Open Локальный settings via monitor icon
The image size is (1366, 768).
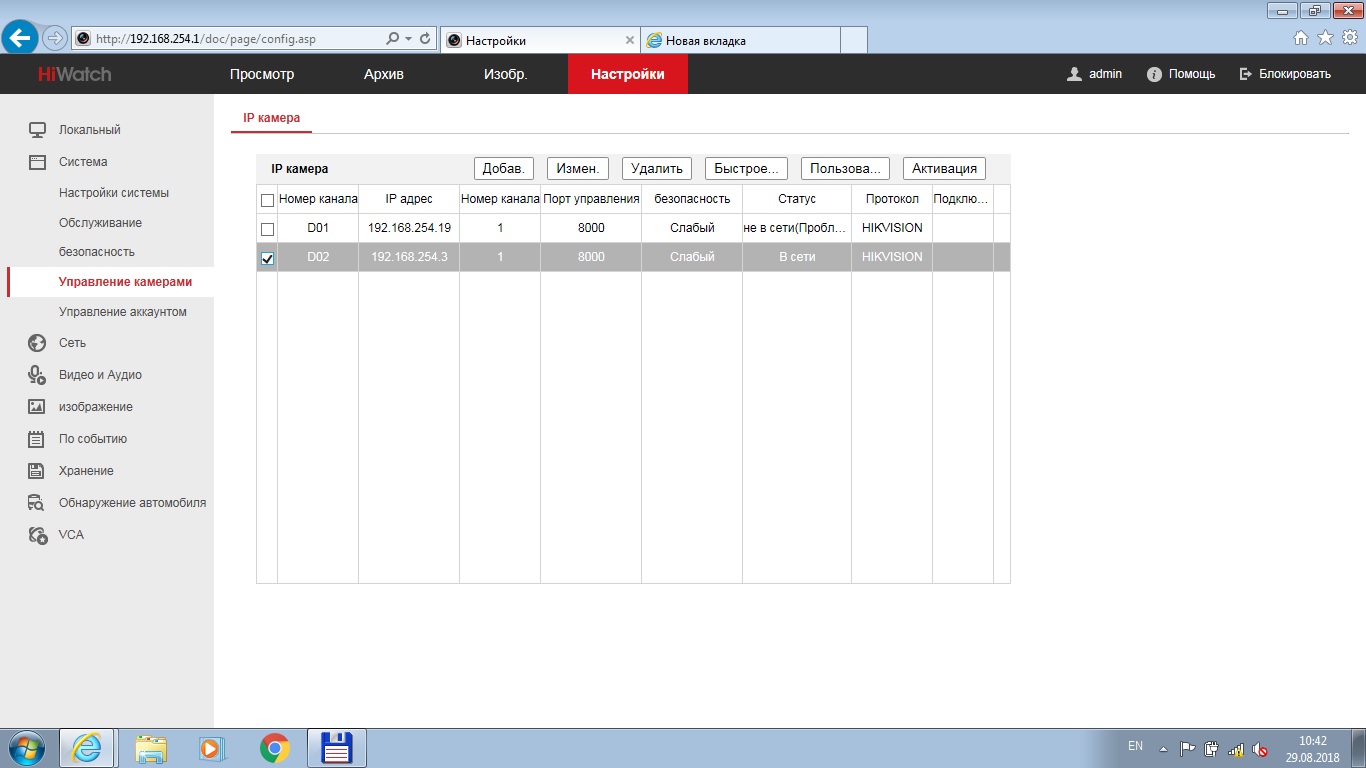[38, 130]
